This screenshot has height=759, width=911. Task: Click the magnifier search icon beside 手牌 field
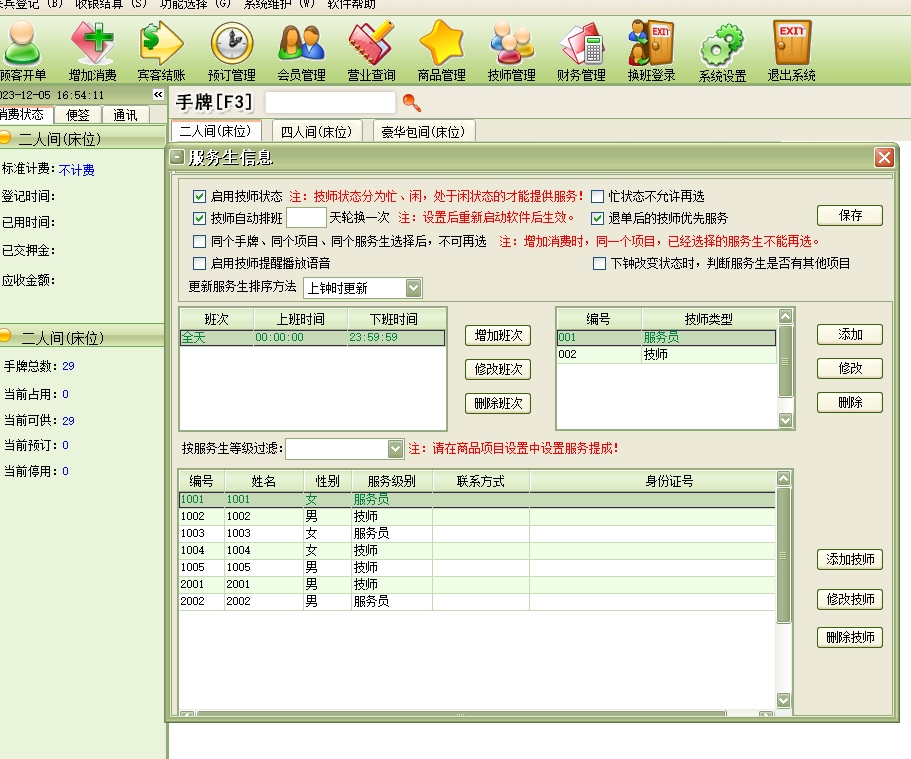(x=411, y=102)
